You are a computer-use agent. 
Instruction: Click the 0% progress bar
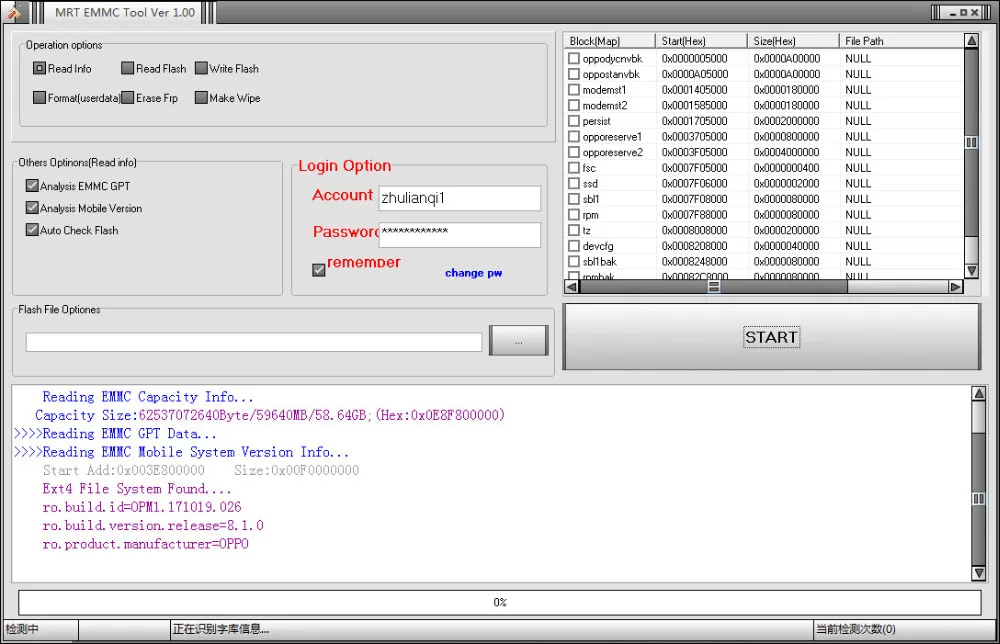(499, 602)
